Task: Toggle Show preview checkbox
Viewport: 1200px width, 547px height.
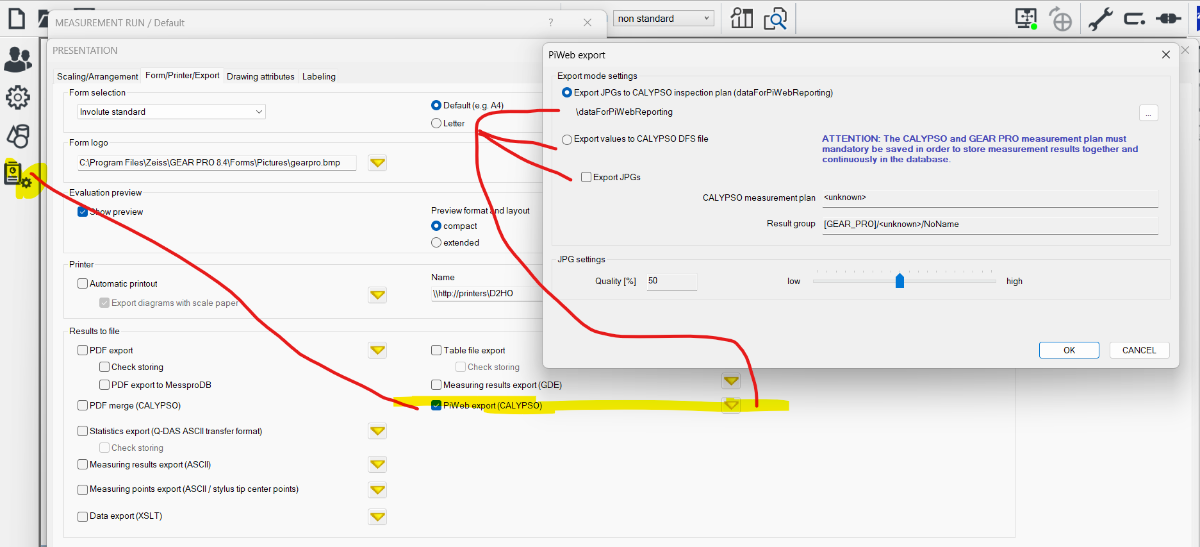Action: pyautogui.click(x=83, y=212)
